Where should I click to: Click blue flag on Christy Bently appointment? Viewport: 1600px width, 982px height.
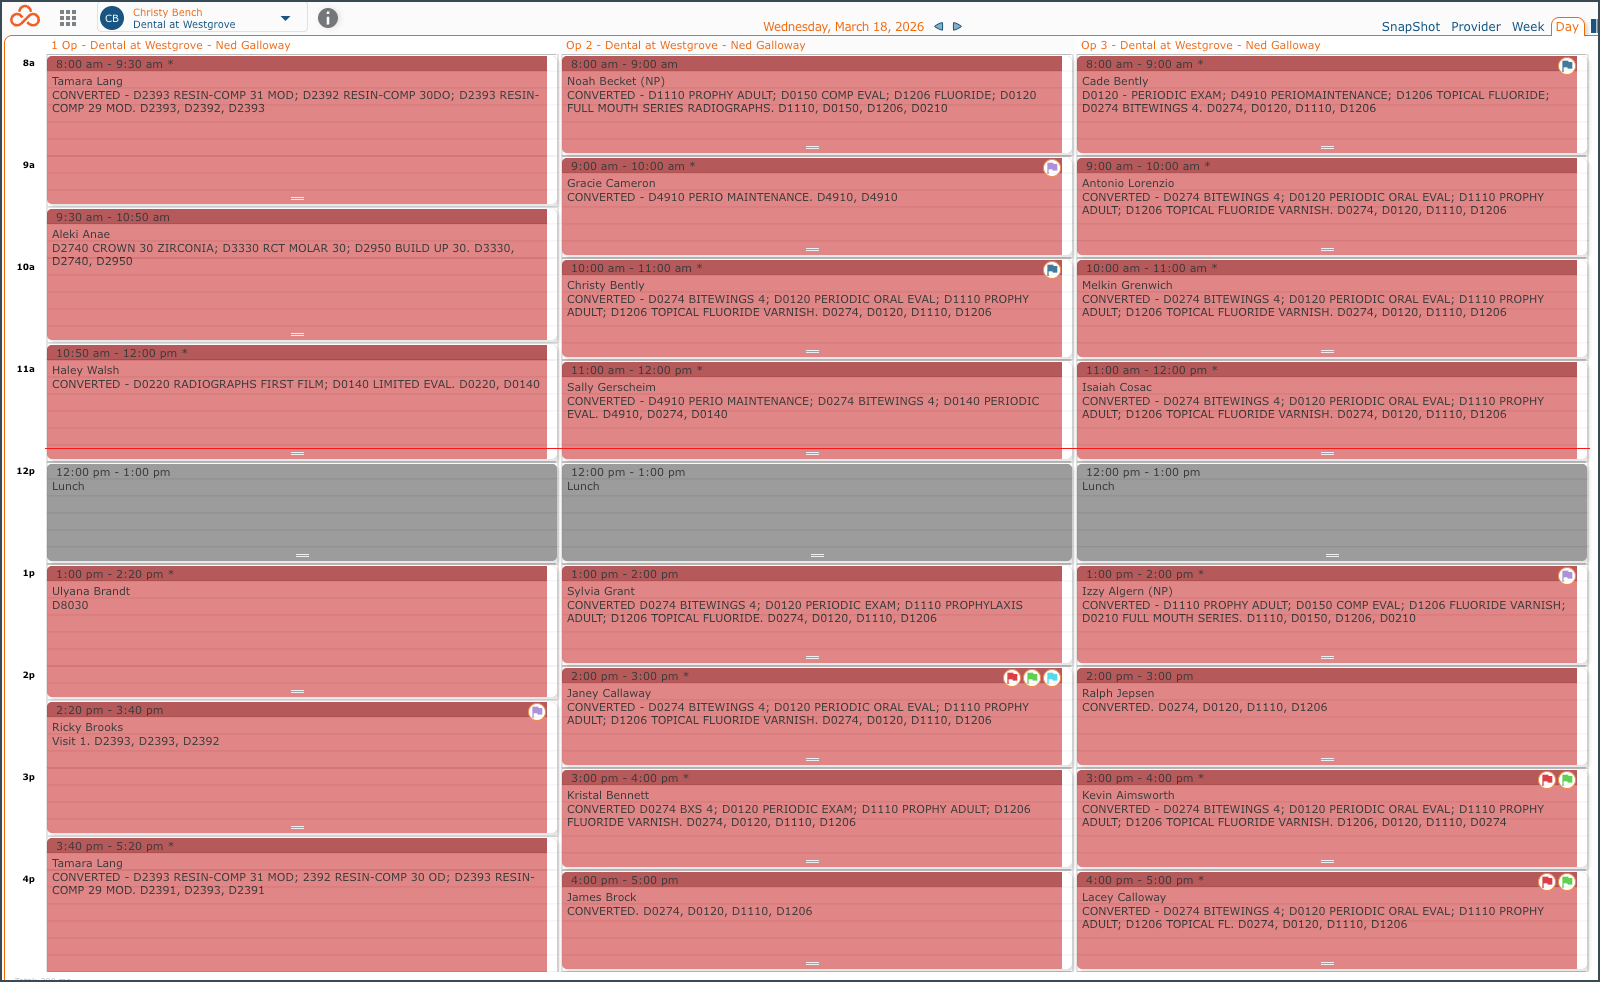(1052, 270)
